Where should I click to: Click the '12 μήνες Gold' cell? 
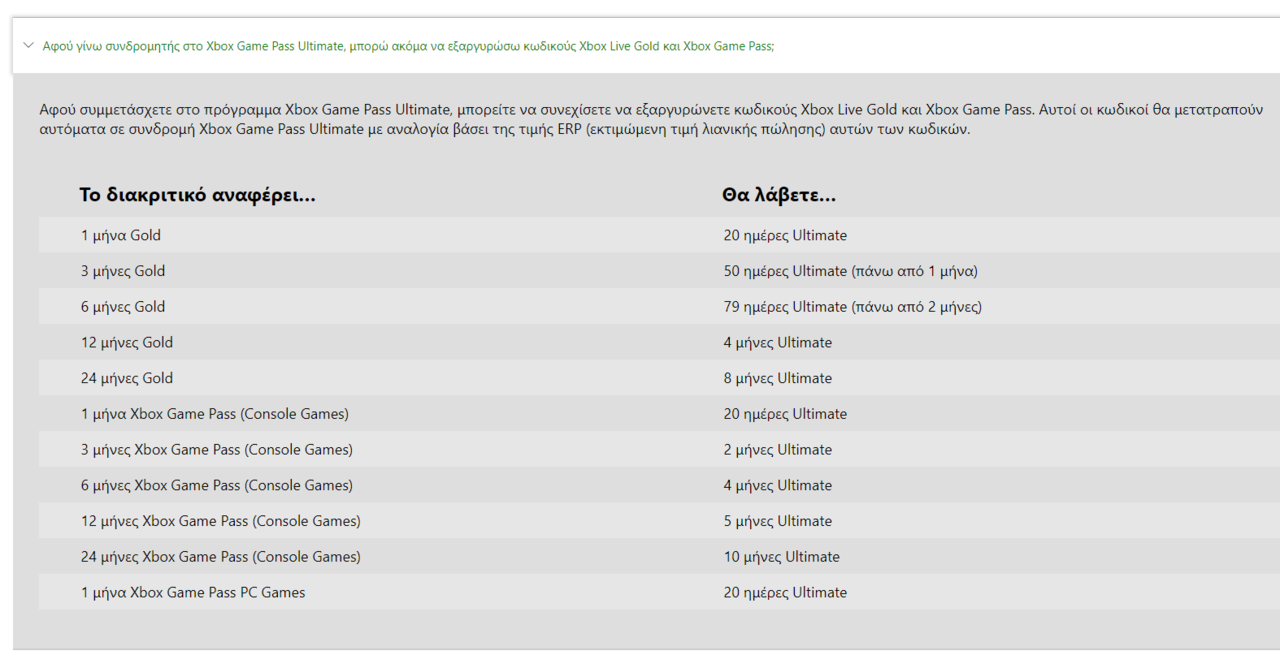[127, 342]
